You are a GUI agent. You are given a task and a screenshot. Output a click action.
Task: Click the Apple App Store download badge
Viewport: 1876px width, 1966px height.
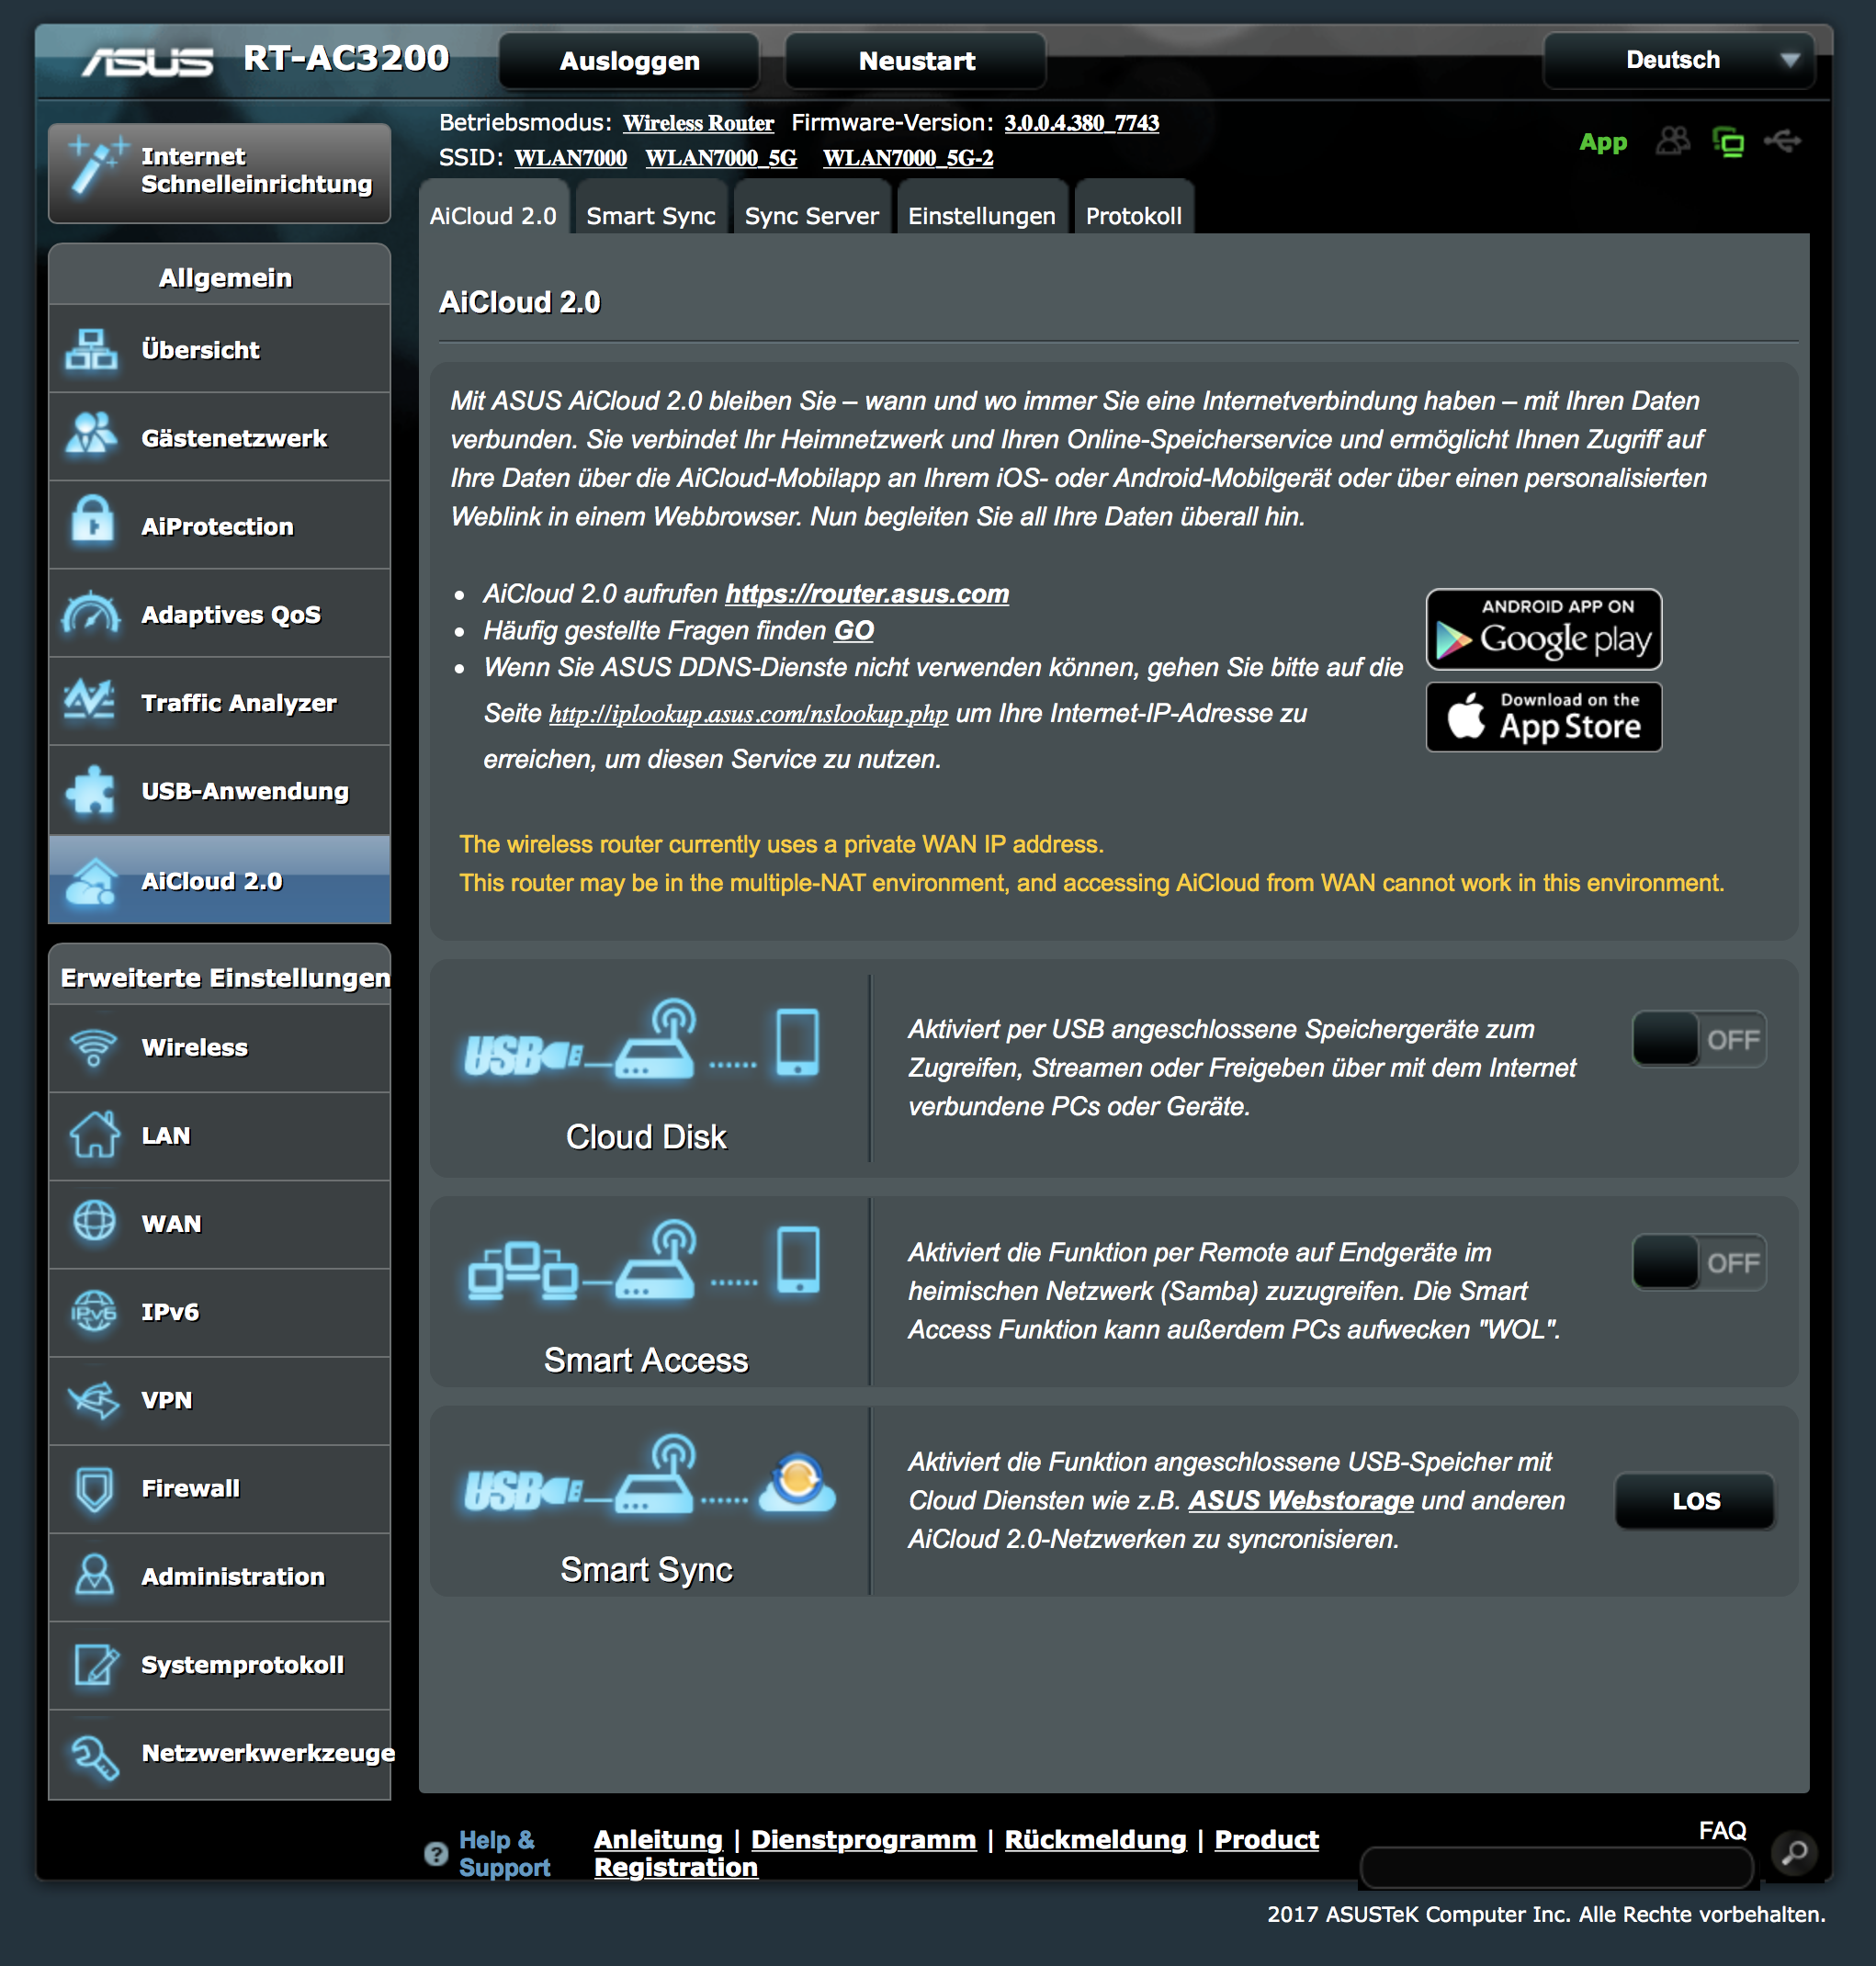click(x=1543, y=717)
